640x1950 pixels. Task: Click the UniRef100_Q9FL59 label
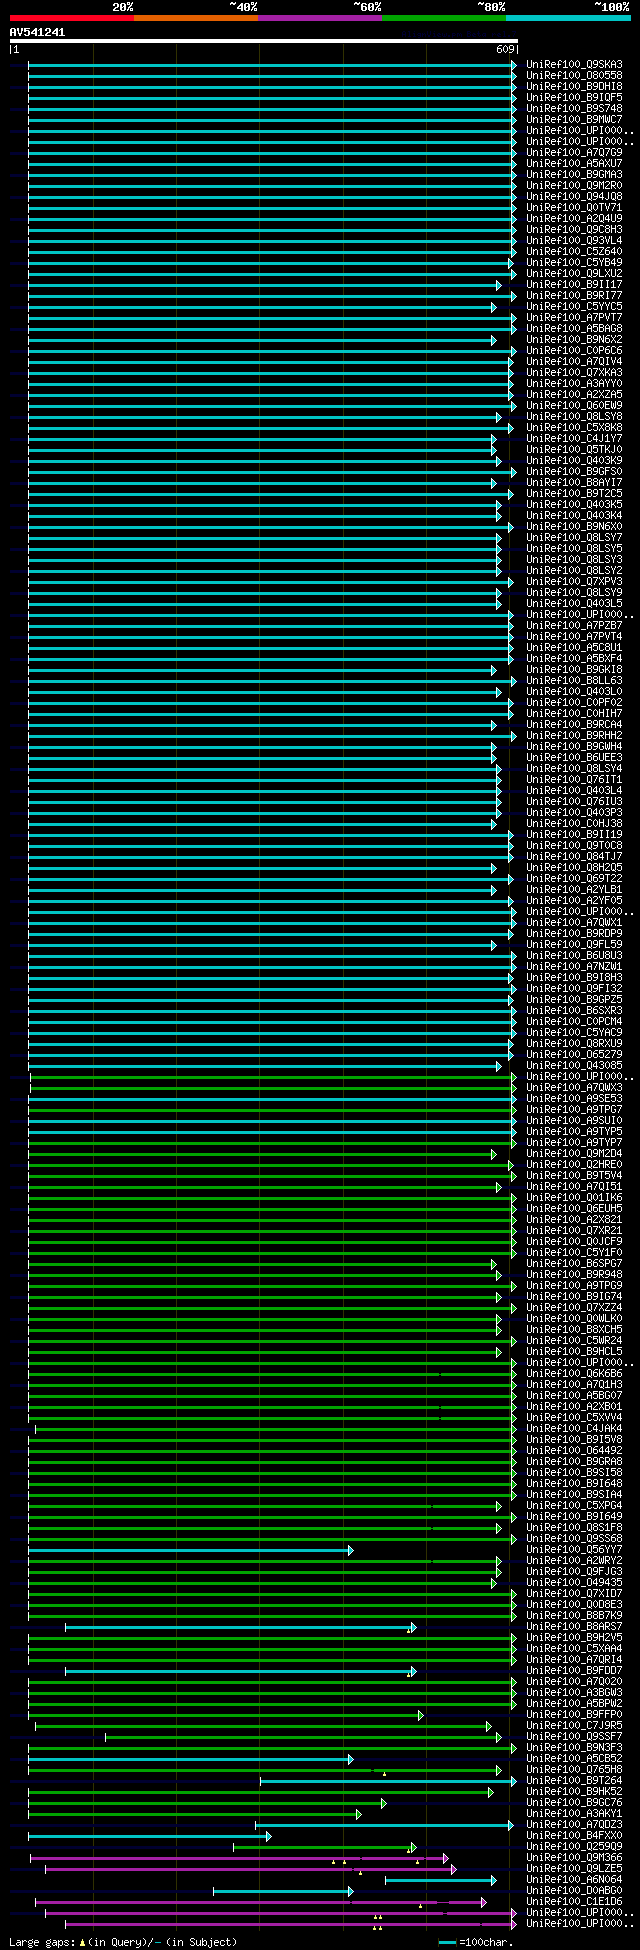click(574, 944)
